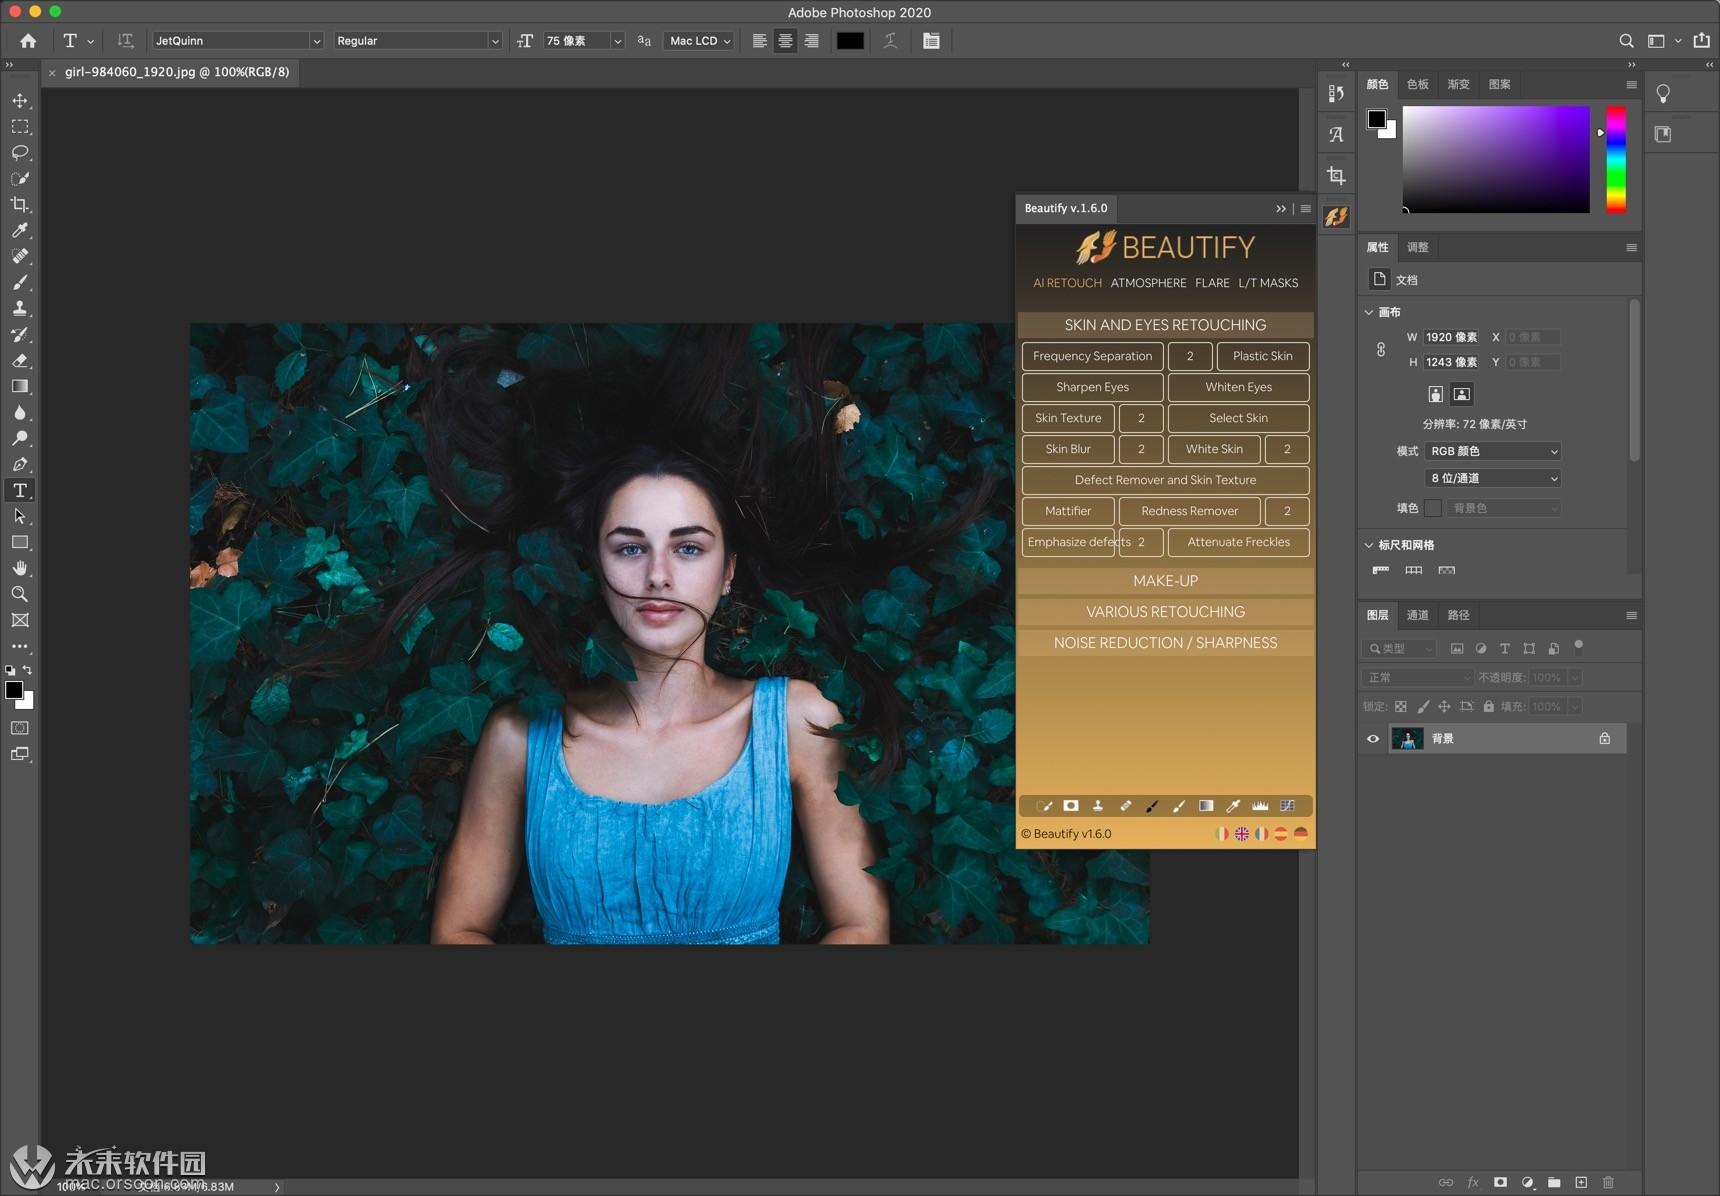1720x1196 pixels.
Task: Click the Sharpen Eyes button
Action: click(1093, 387)
